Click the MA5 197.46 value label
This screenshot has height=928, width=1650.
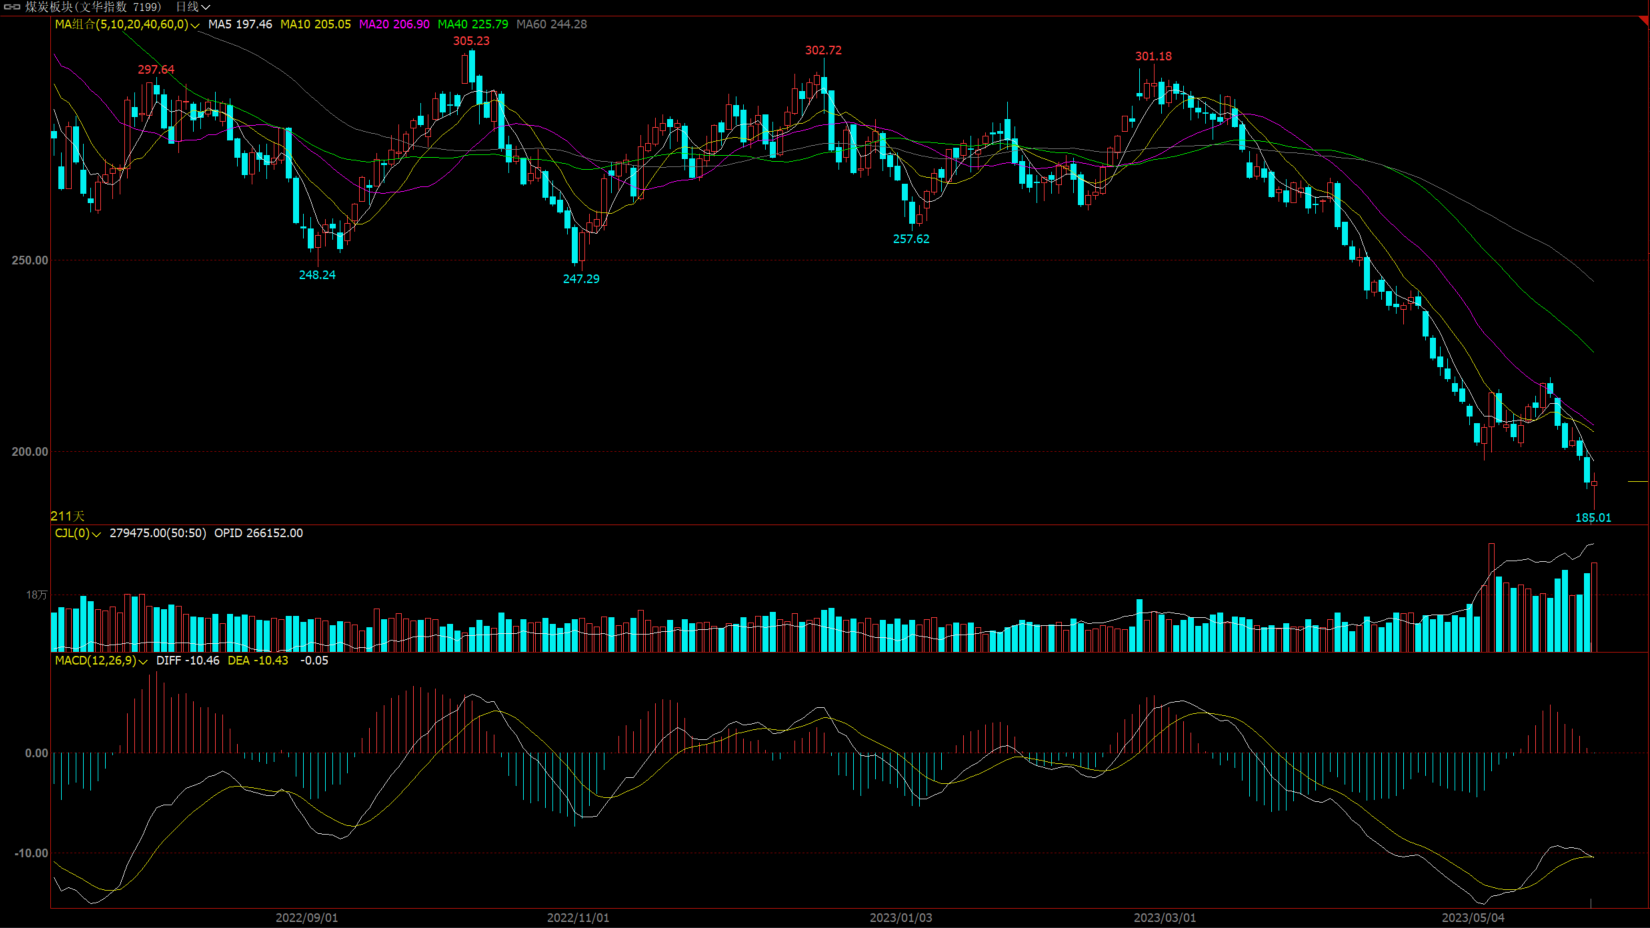point(240,24)
